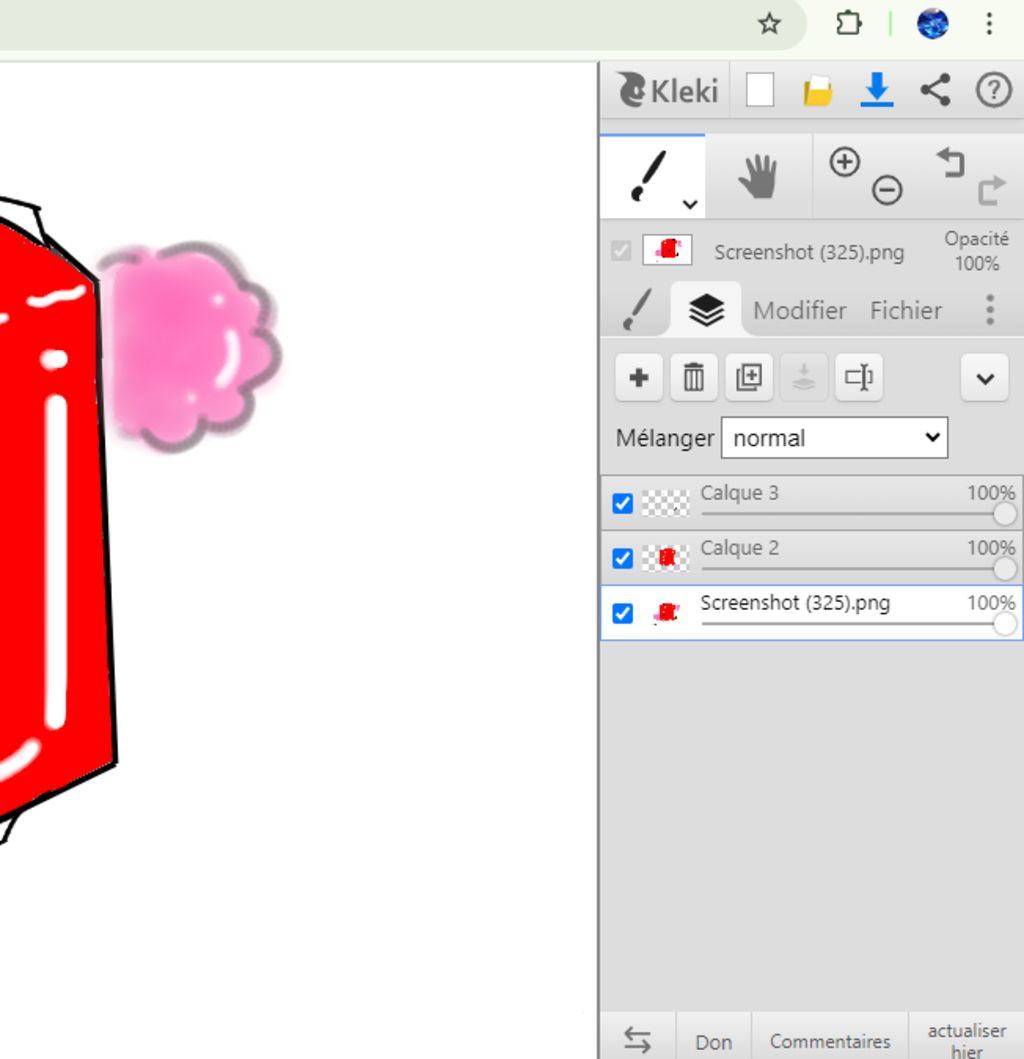Viewport: 1024px width, 1059px height.
Task: Toggle visibility of Calque 2
Action: [x=622, y=558]
